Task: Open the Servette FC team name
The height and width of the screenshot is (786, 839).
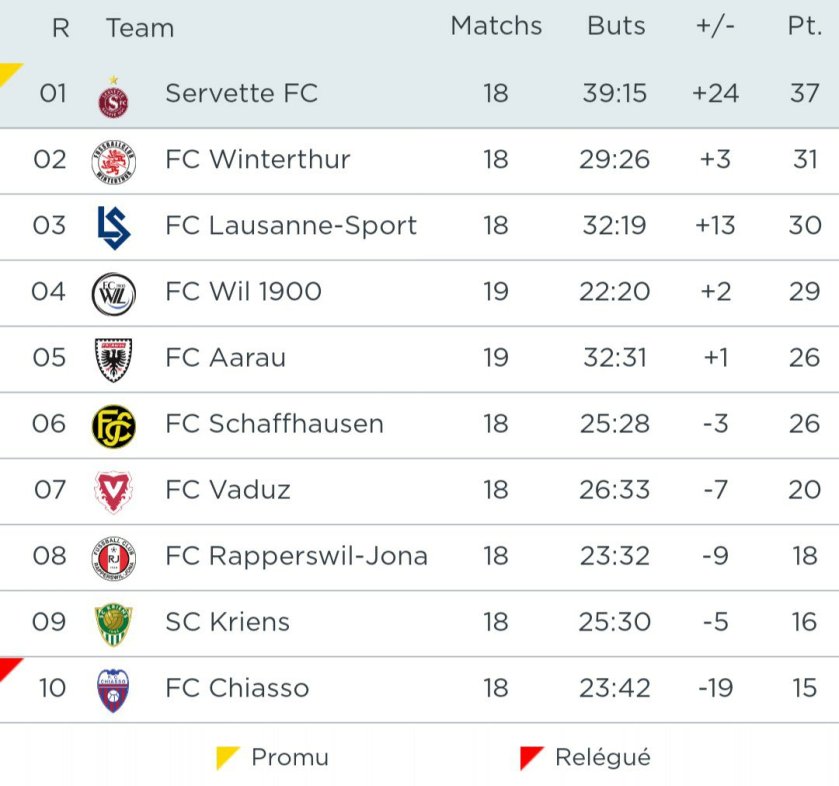Action: [241, 94]
